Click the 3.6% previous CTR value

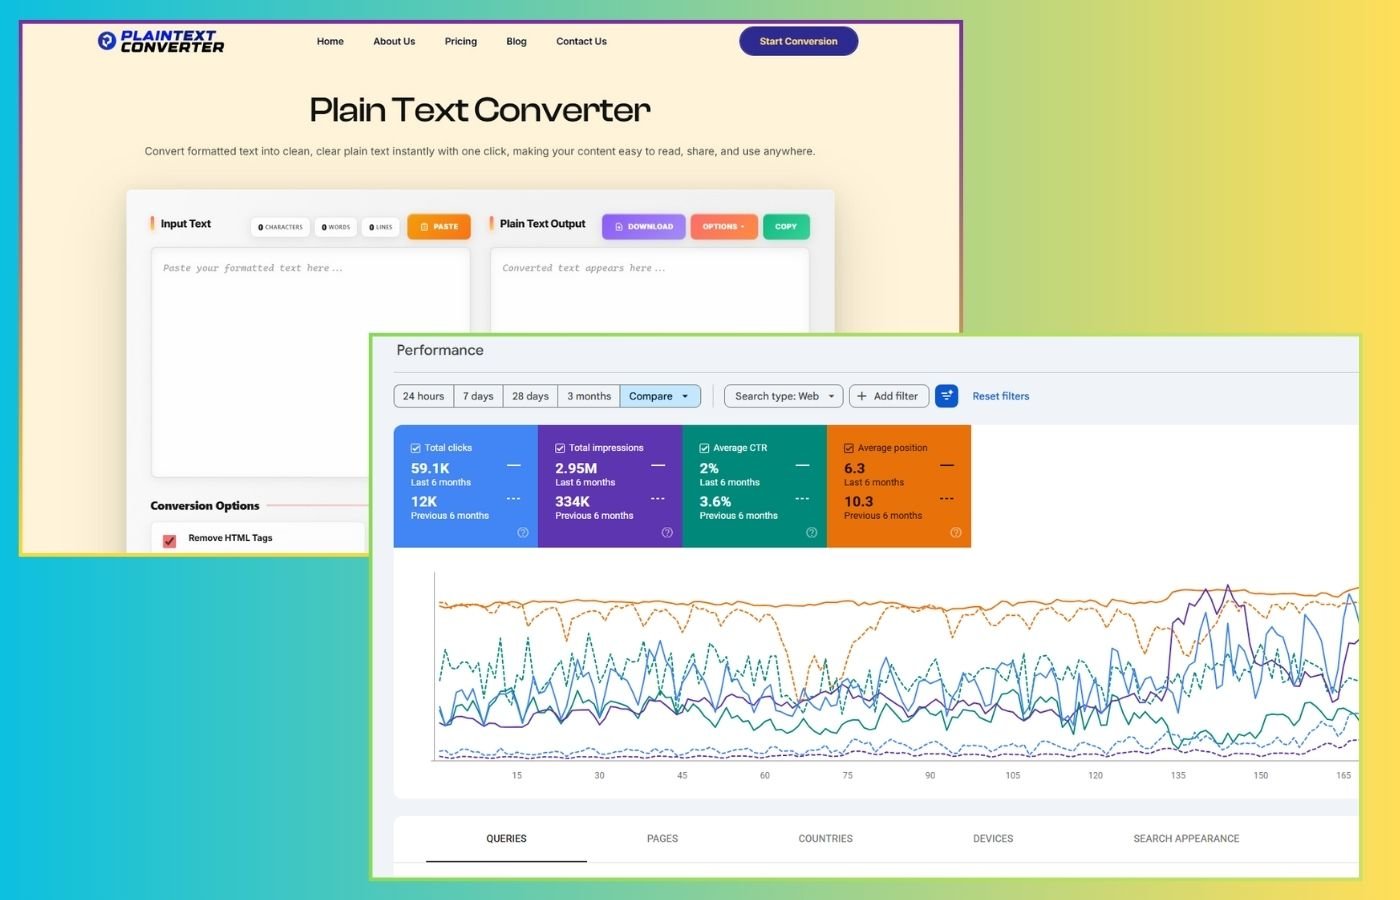(715, 502)
